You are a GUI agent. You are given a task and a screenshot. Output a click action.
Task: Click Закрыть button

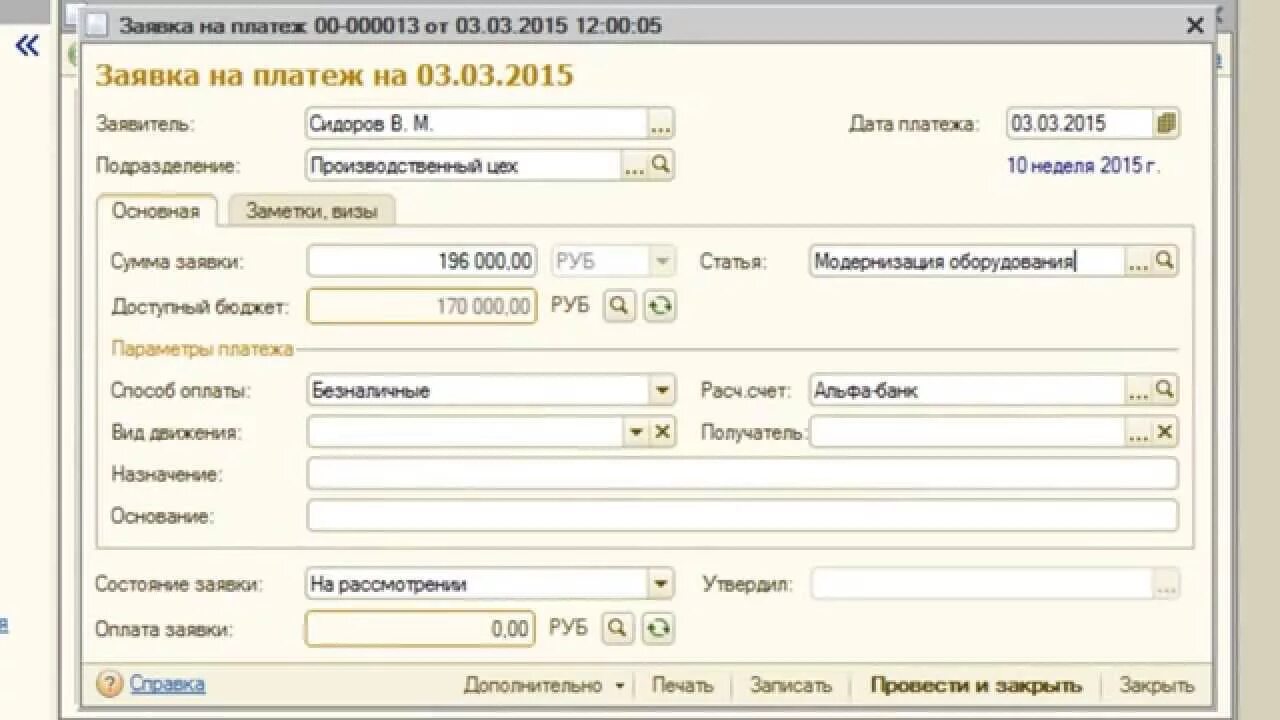(1157, 685)
